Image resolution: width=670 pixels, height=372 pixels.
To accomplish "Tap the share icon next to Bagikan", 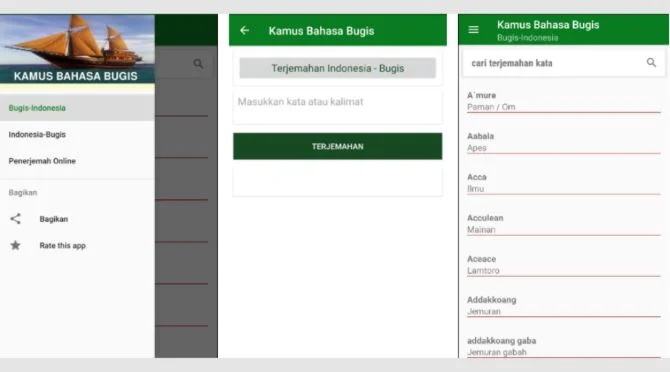I will tap(15, 219).
